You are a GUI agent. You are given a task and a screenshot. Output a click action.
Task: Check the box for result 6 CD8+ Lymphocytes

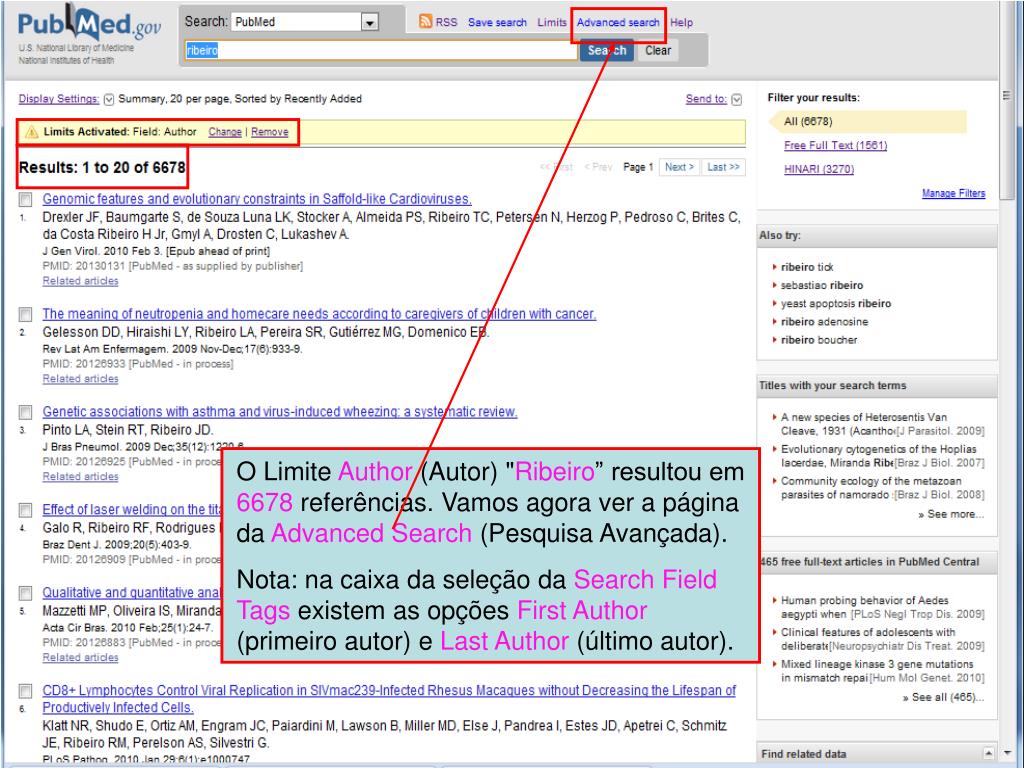25,691
